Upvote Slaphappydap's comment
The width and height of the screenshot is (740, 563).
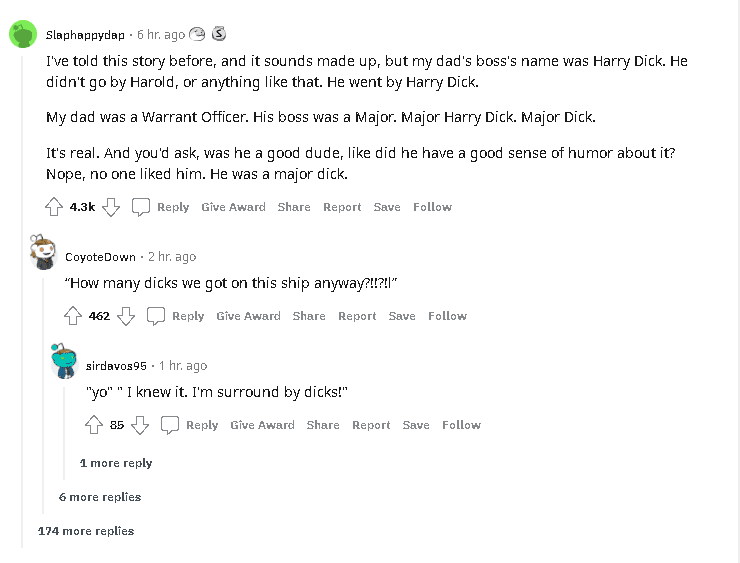click(x=54, y=207)
